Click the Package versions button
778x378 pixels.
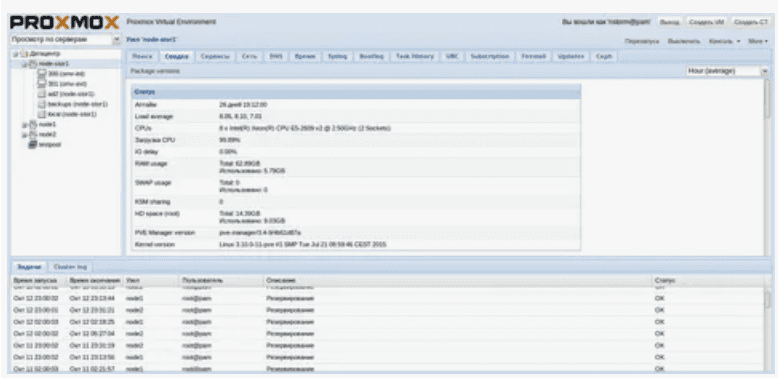[155, 71]
